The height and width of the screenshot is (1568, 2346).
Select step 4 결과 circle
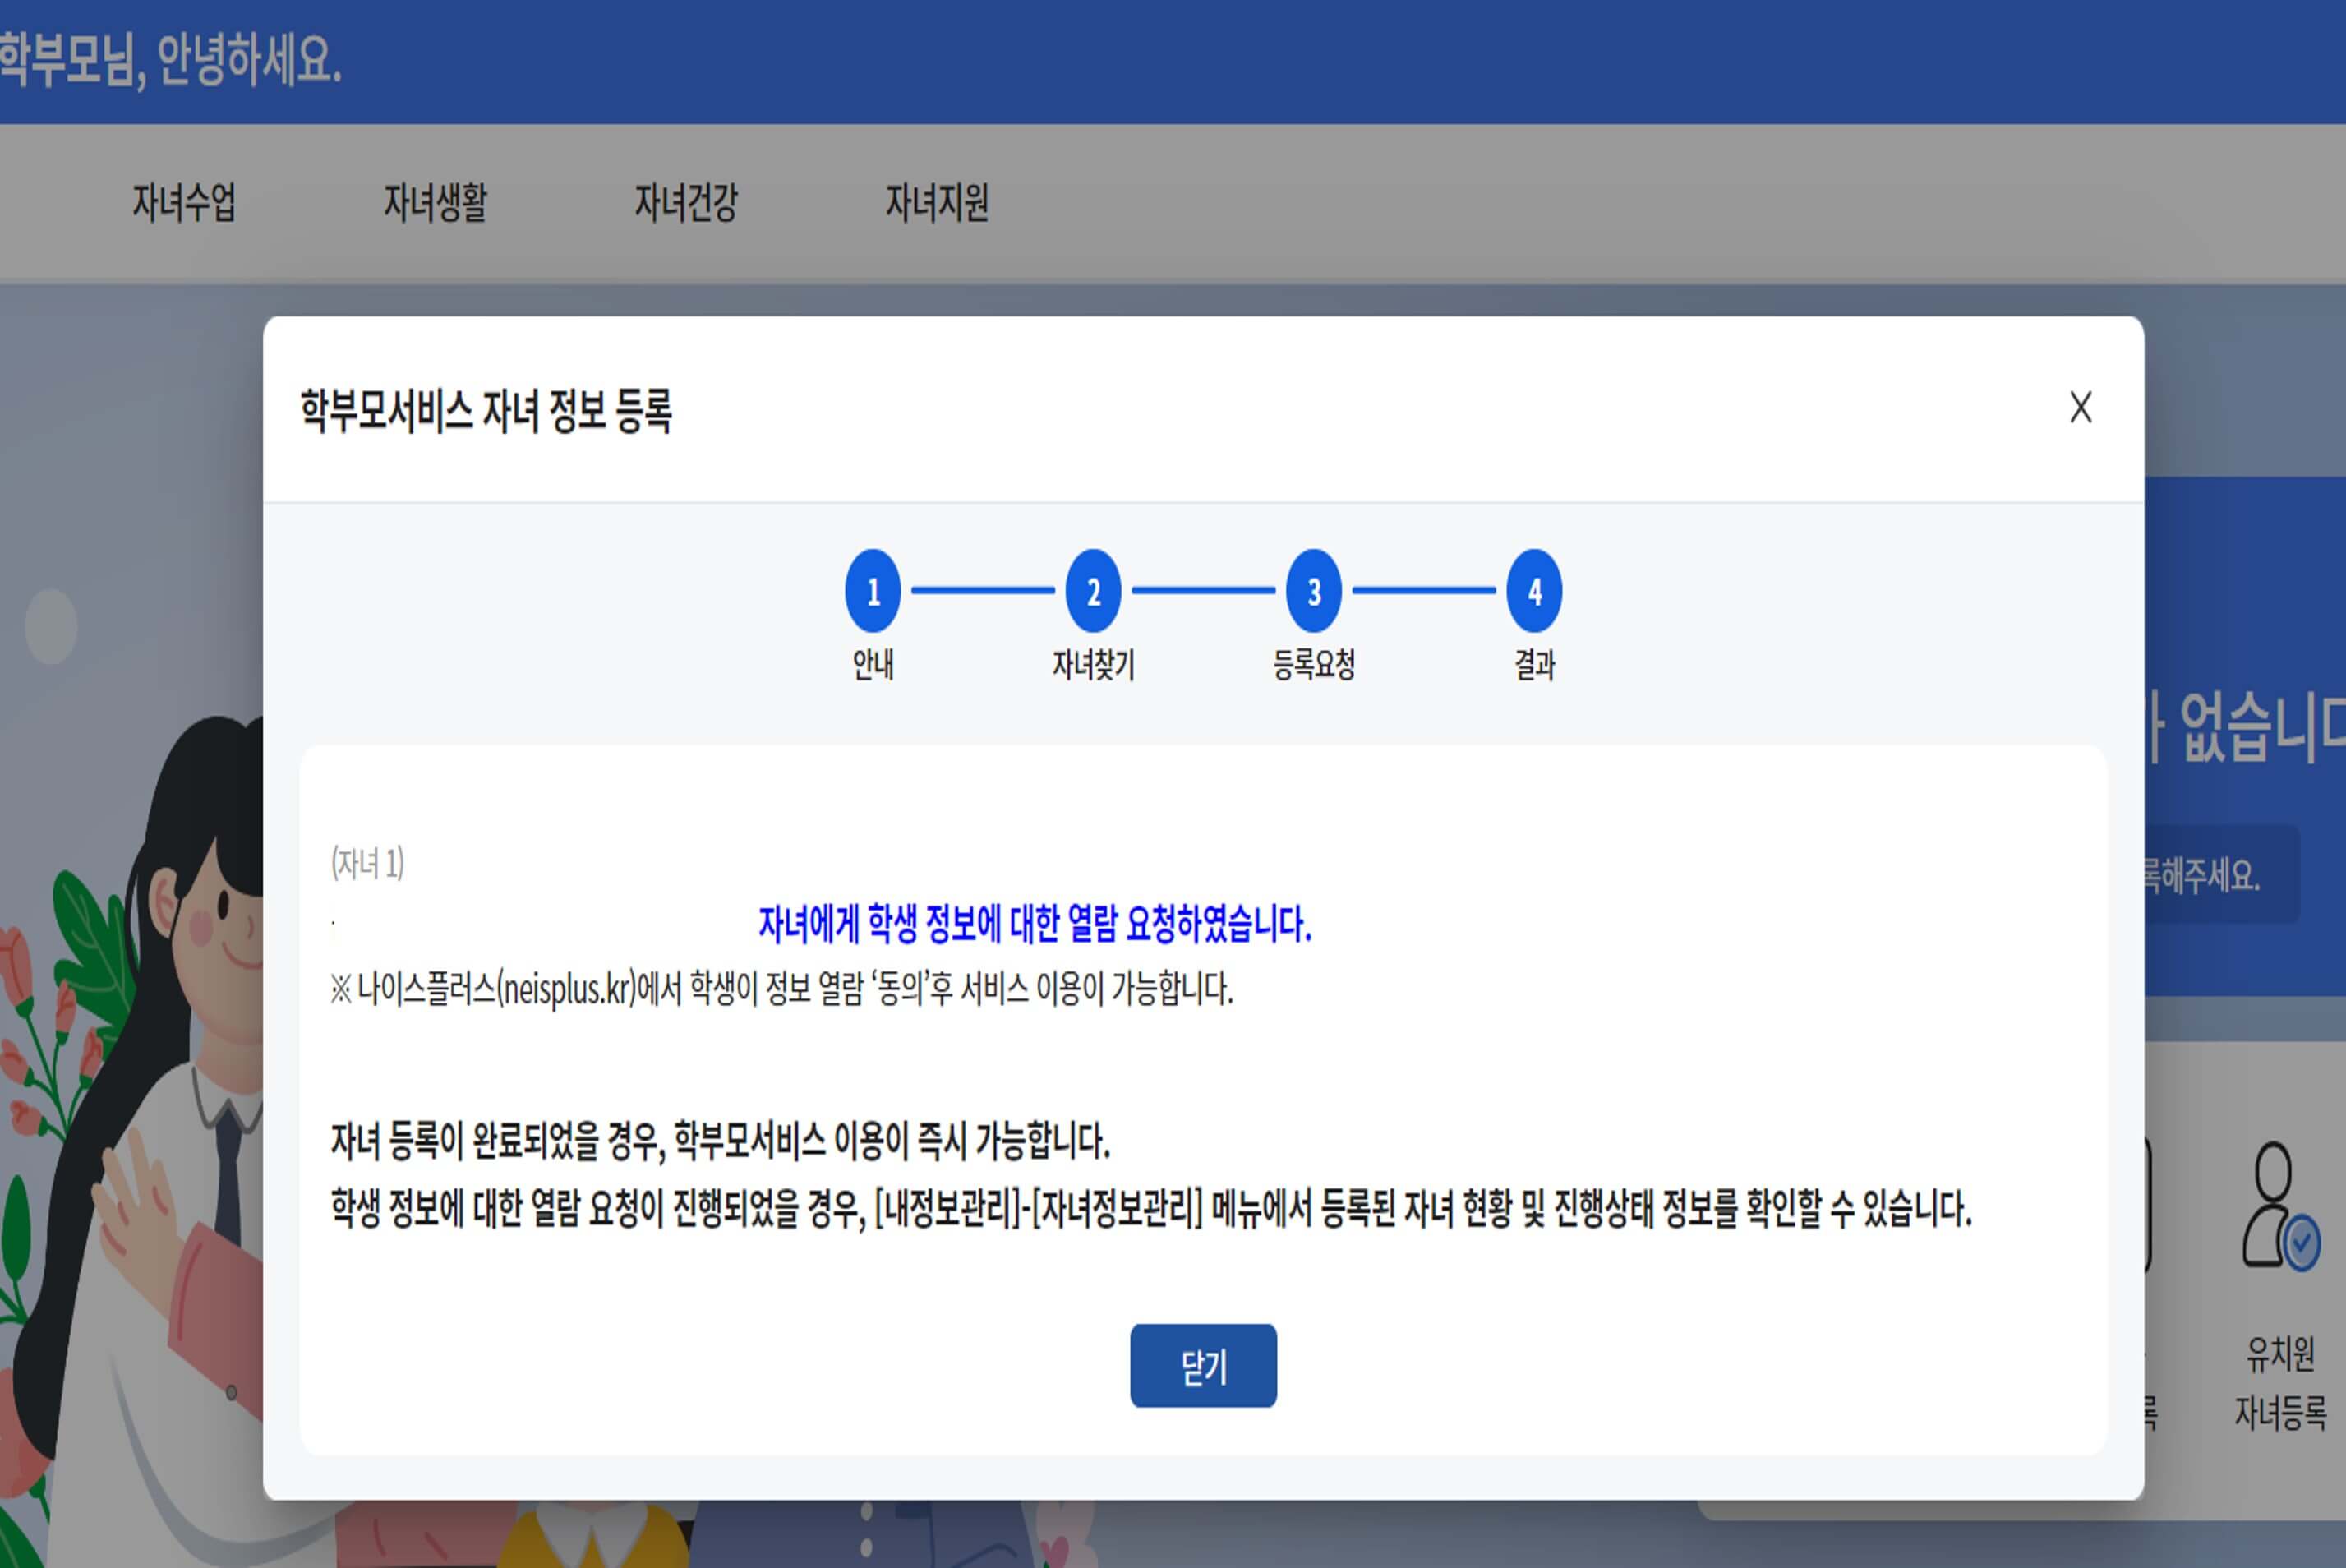1534,591
